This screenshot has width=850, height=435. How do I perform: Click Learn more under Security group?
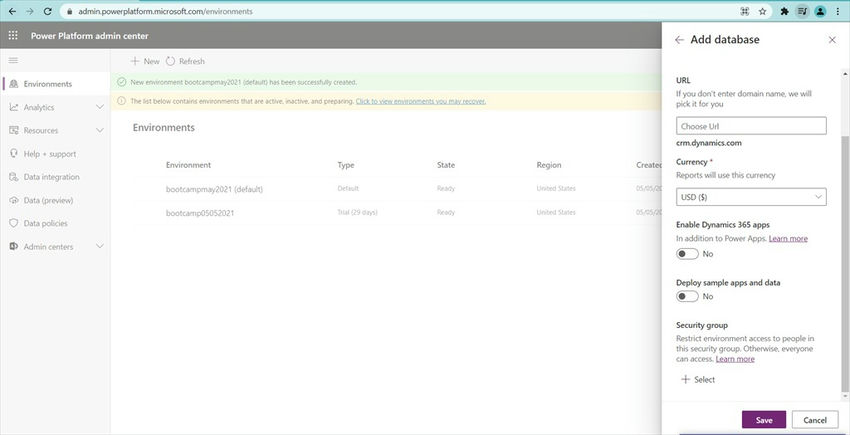pyautogui.click(x=735, y=359)
